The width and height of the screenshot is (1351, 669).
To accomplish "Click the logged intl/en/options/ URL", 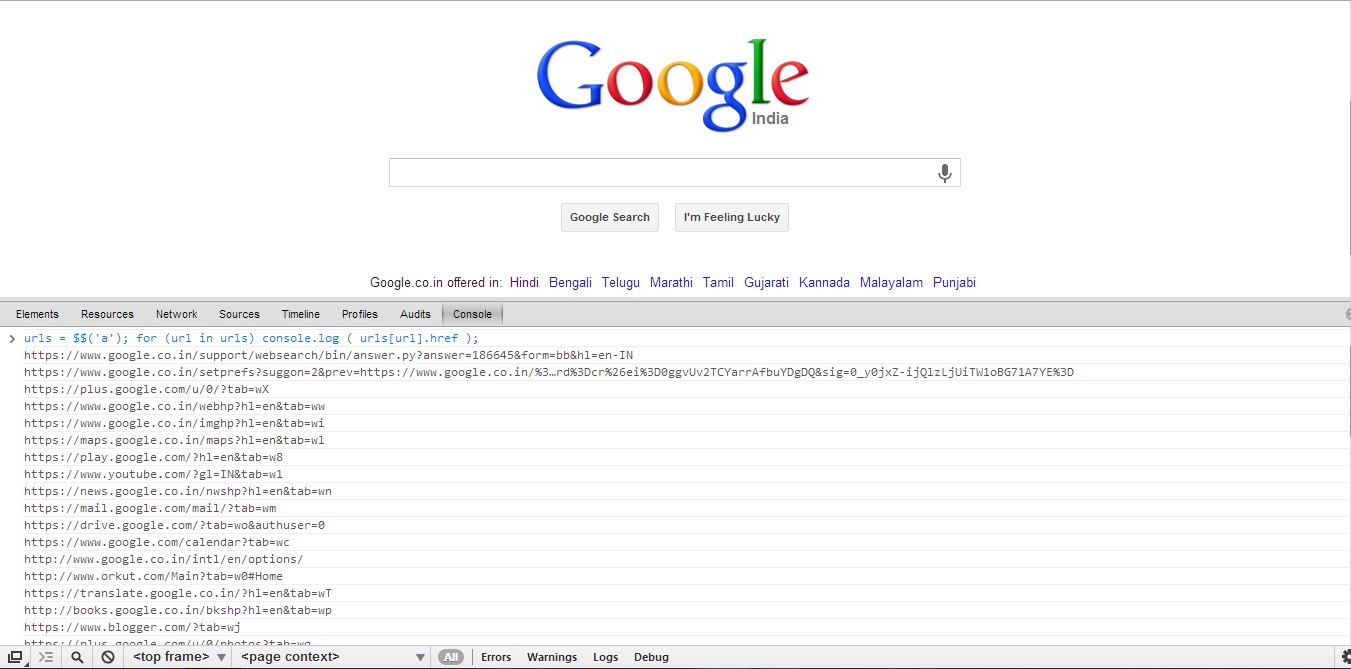I will click(x=163, y=559).
